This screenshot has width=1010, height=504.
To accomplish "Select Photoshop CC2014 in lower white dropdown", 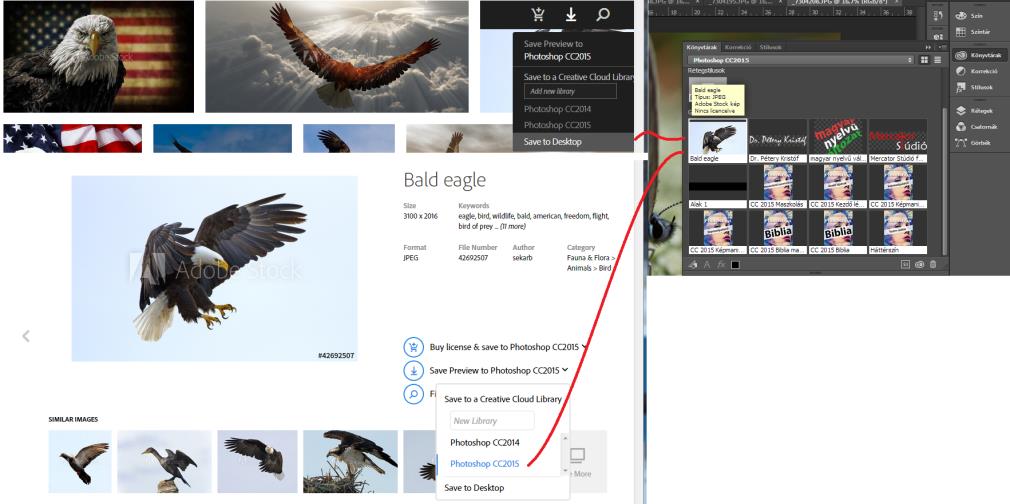I will point(484,443).
